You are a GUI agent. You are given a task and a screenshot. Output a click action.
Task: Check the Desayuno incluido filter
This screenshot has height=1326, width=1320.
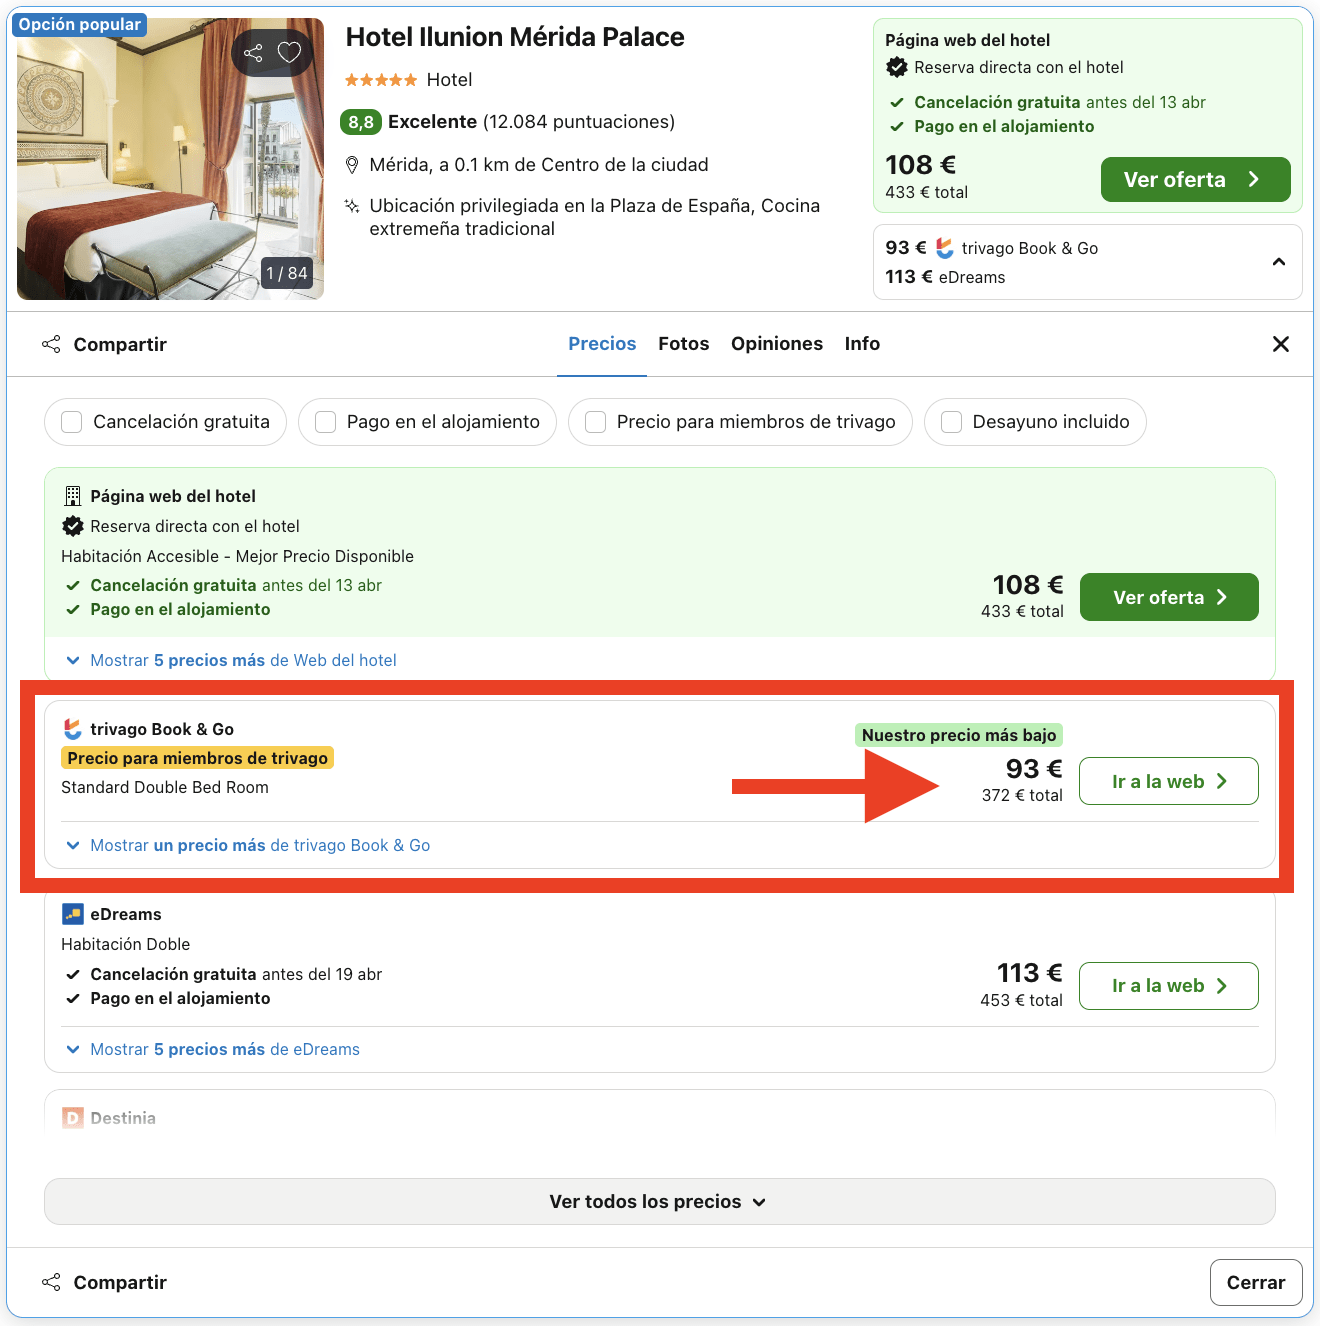pos(951,422)
